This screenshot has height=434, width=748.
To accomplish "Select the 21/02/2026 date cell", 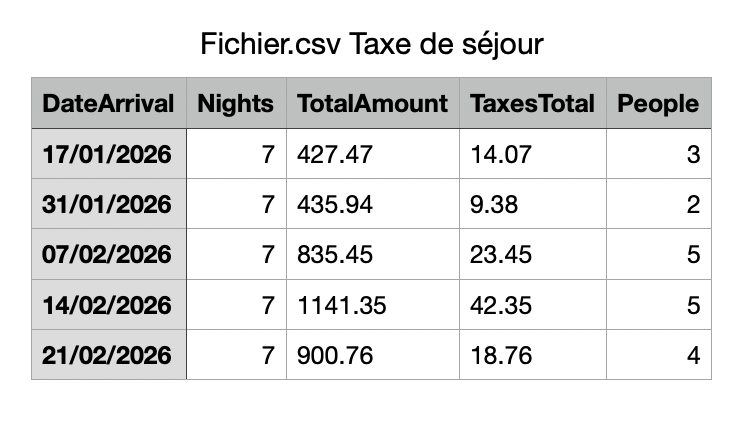I will point(108,354).
